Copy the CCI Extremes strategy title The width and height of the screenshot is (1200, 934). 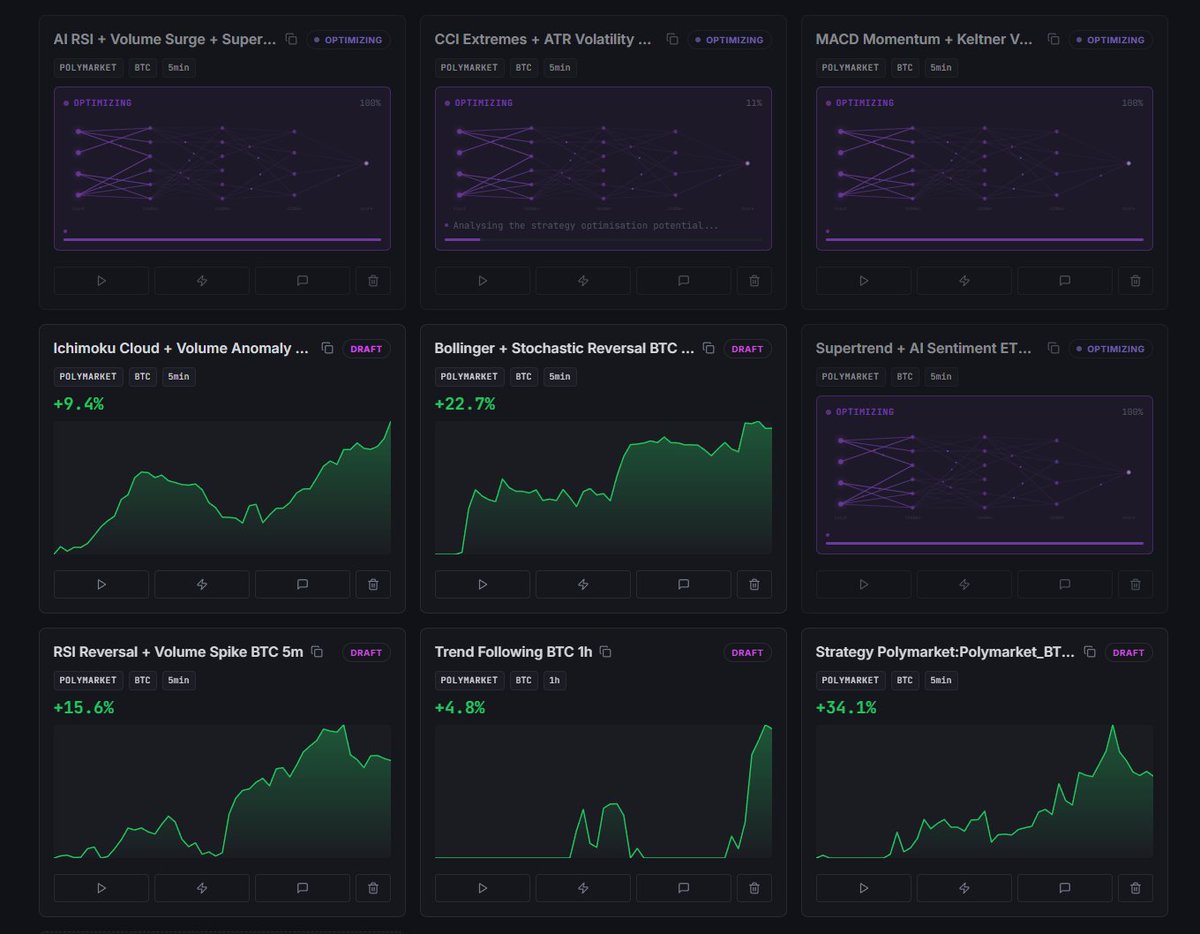(672, 39)
